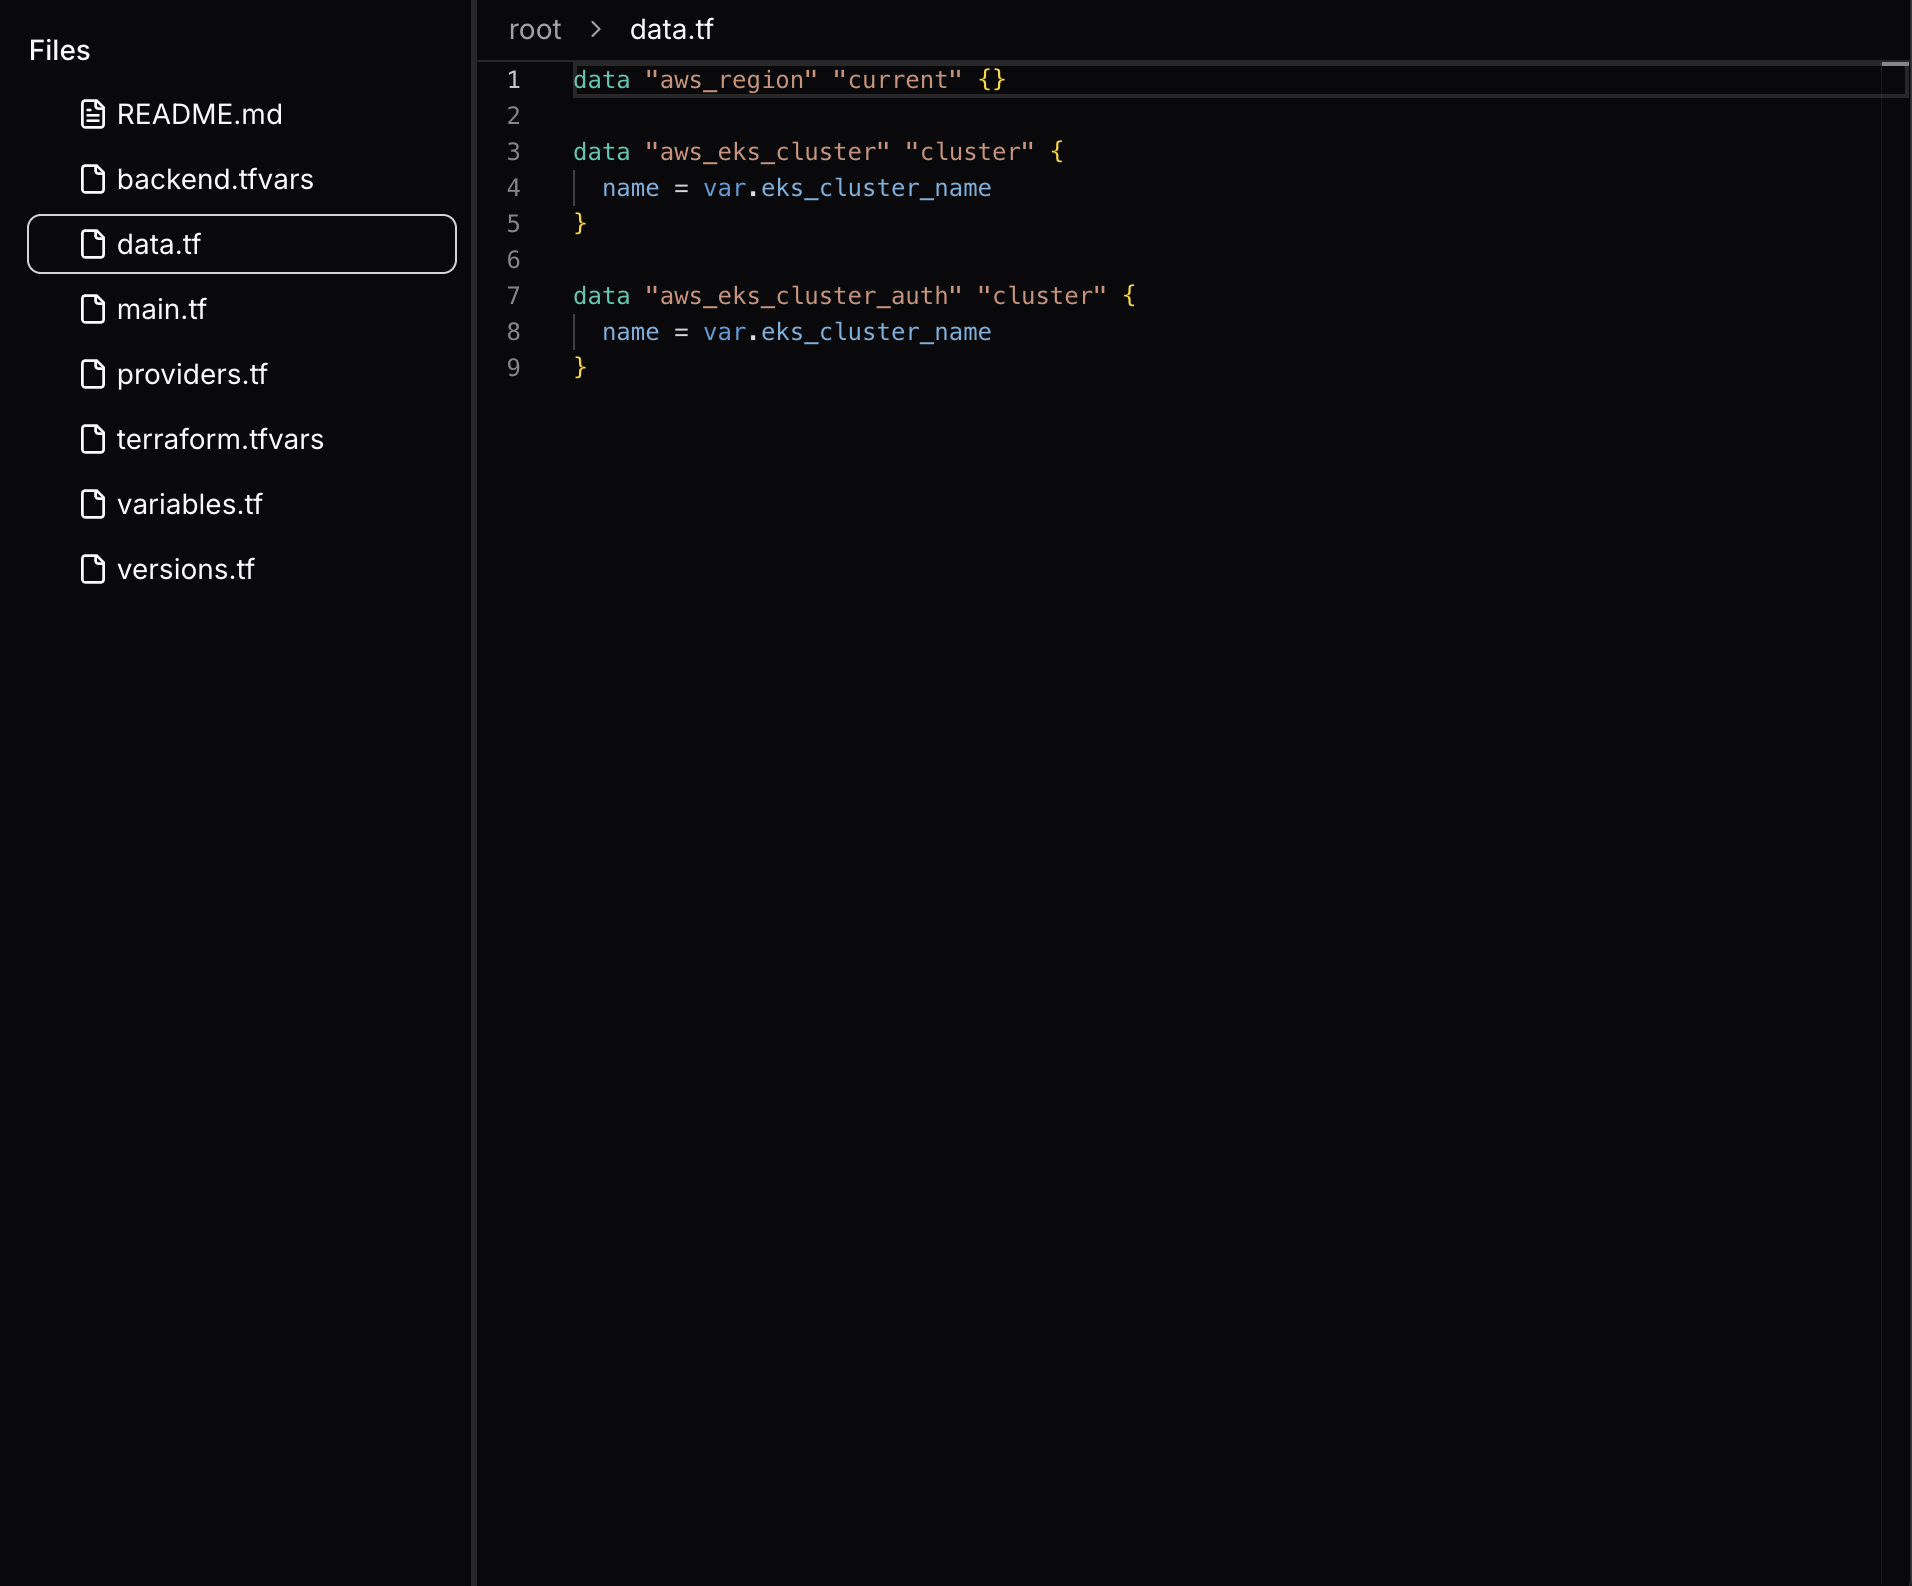Click the "aws_region" string on line 1
This screenshot has width=1912, height=1586.
click(x=731, y=80)
